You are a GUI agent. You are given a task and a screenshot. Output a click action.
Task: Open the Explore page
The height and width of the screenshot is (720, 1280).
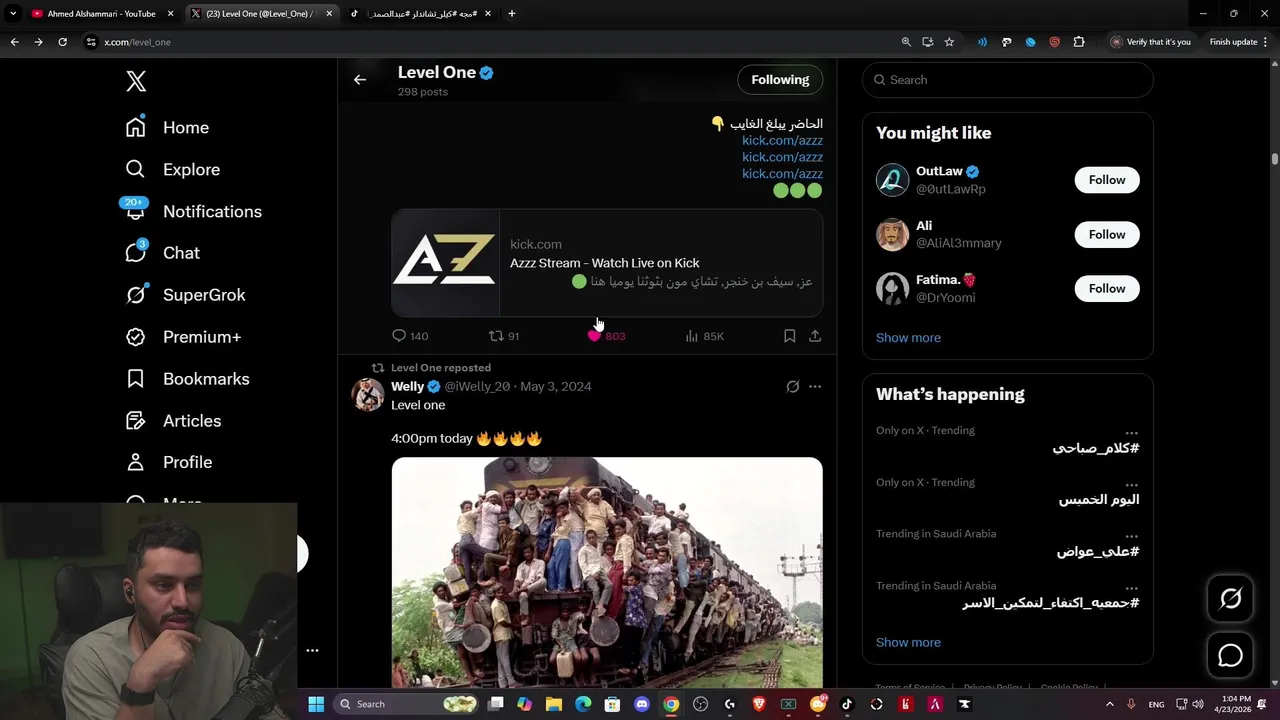coord(173,170)
